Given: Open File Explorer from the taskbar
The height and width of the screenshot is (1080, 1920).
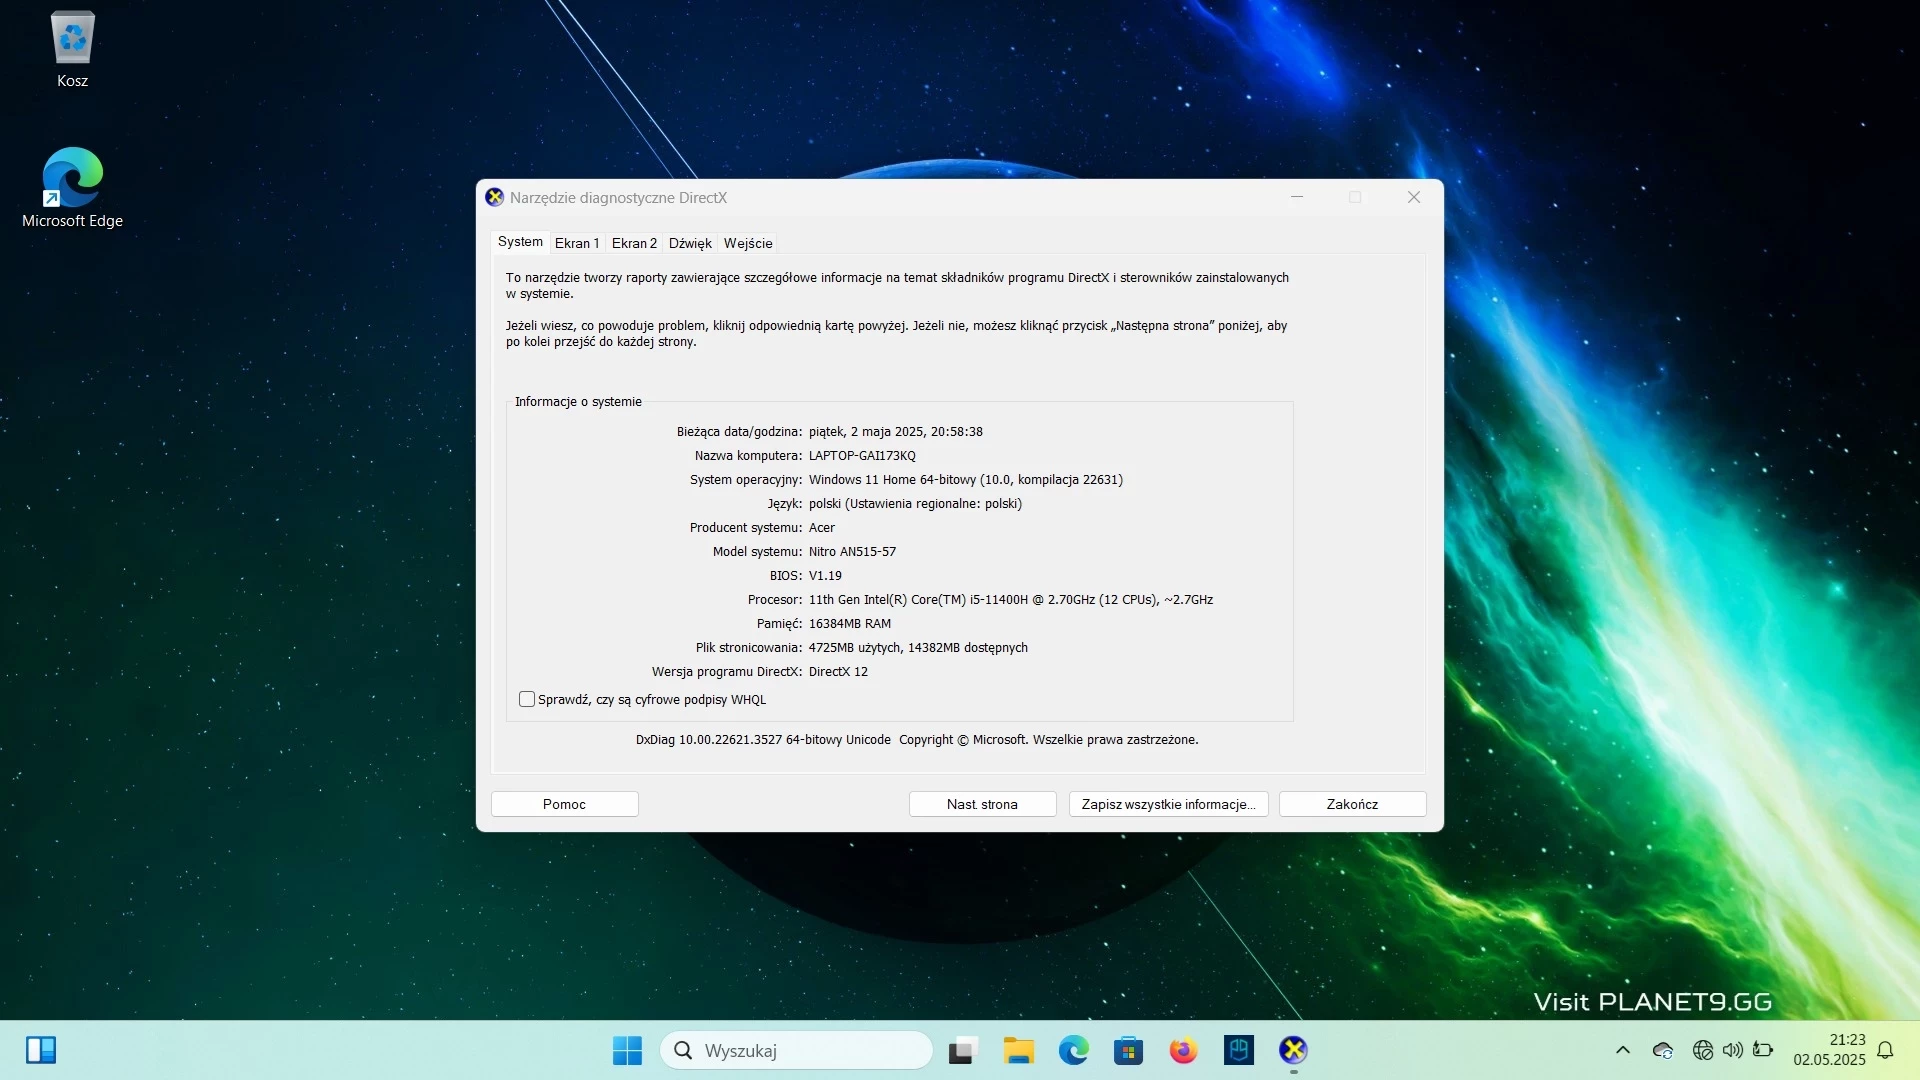Looking at the screenshot, I should (x=1018, y=1050).
